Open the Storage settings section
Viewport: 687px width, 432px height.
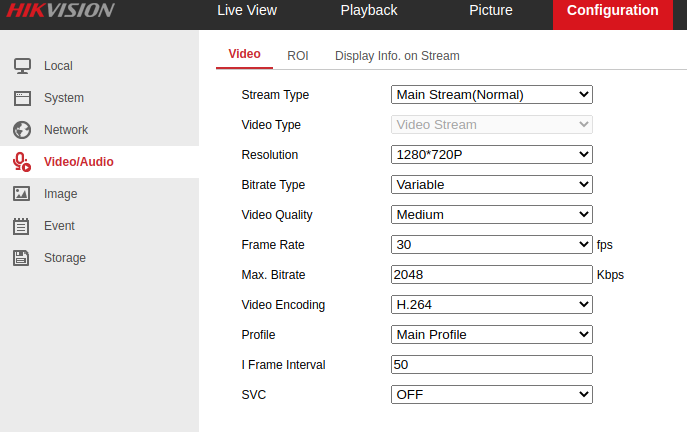(99, 258)
